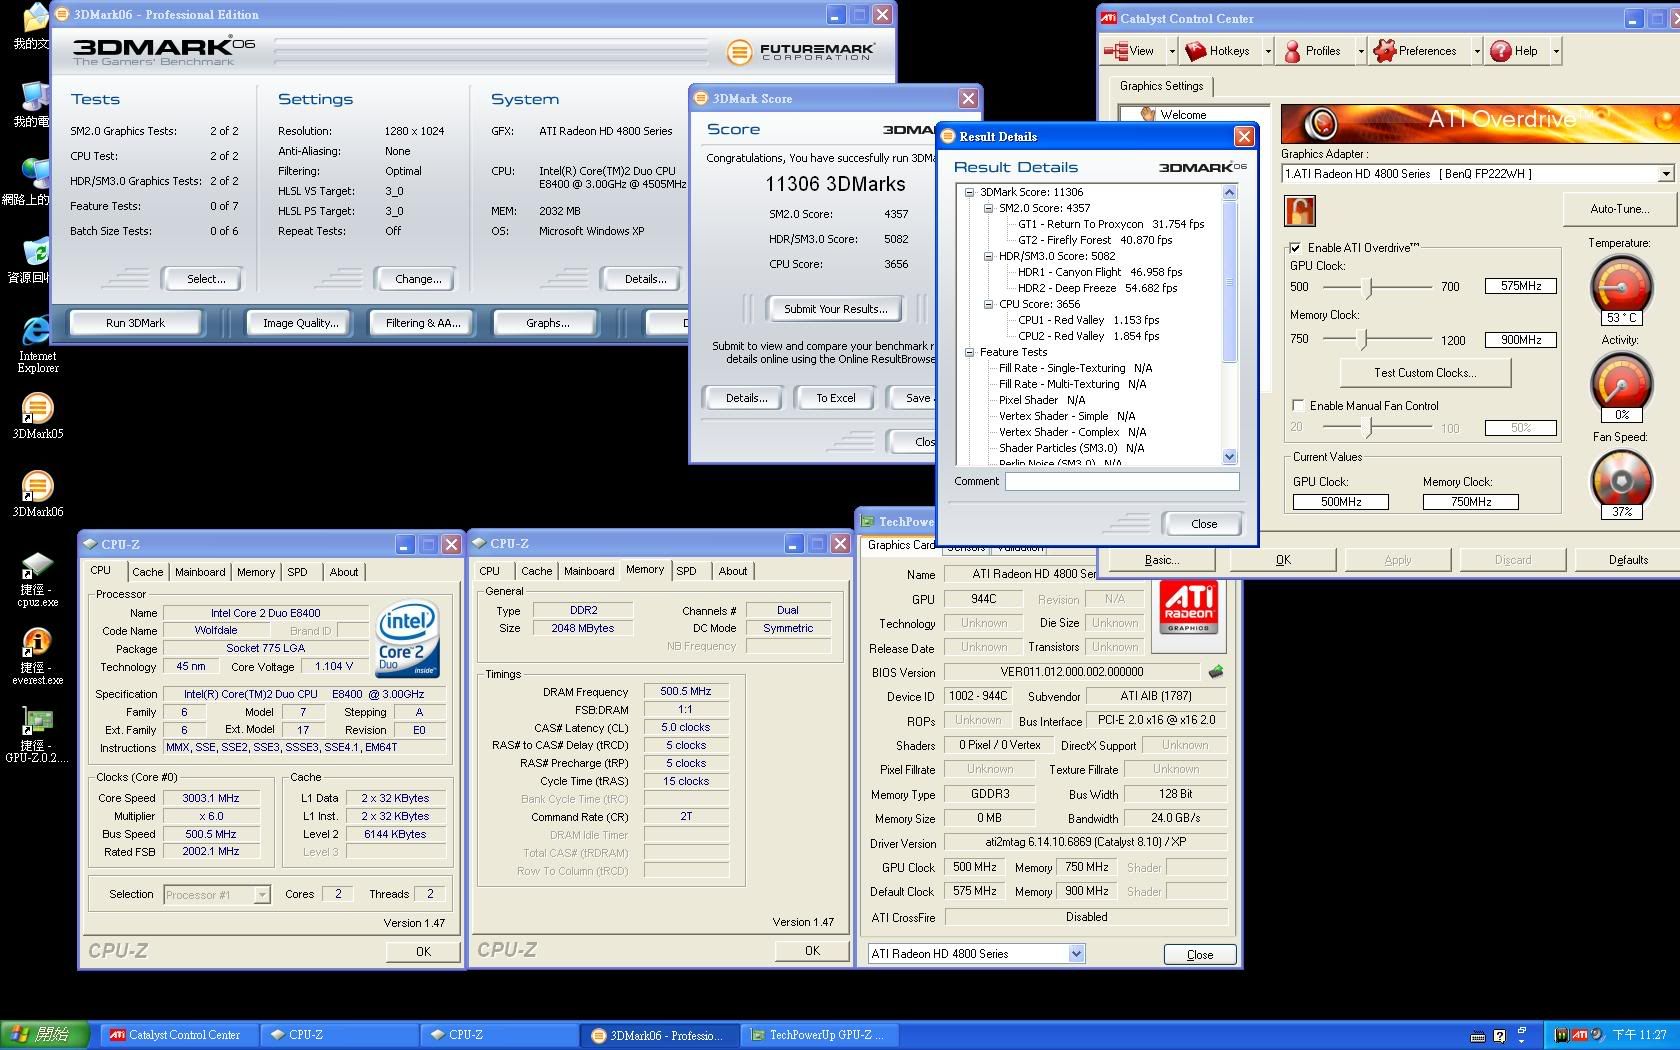Screen dimensions: 1680x1050
Task: Click the ATI Radeon logo in GPU-Z
Action: click(1188, 607)
